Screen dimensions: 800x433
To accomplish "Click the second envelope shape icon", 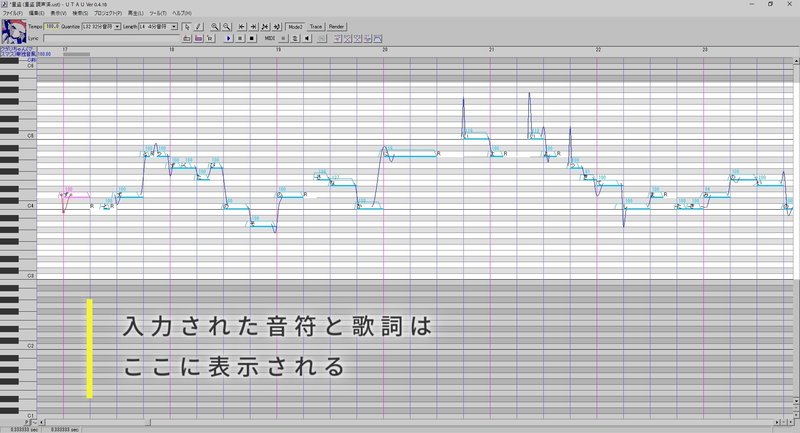I will 348,39.
